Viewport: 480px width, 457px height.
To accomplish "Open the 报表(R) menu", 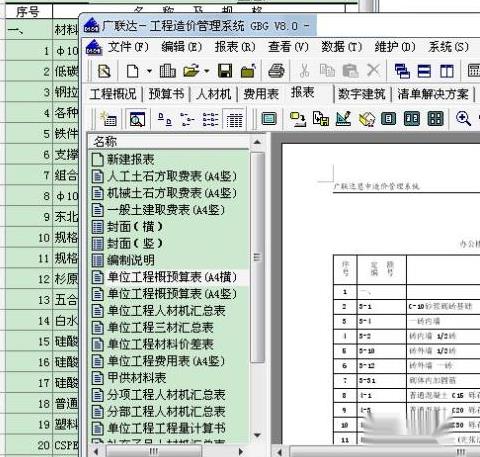I will pyautogui.click(x=235, y=47).
